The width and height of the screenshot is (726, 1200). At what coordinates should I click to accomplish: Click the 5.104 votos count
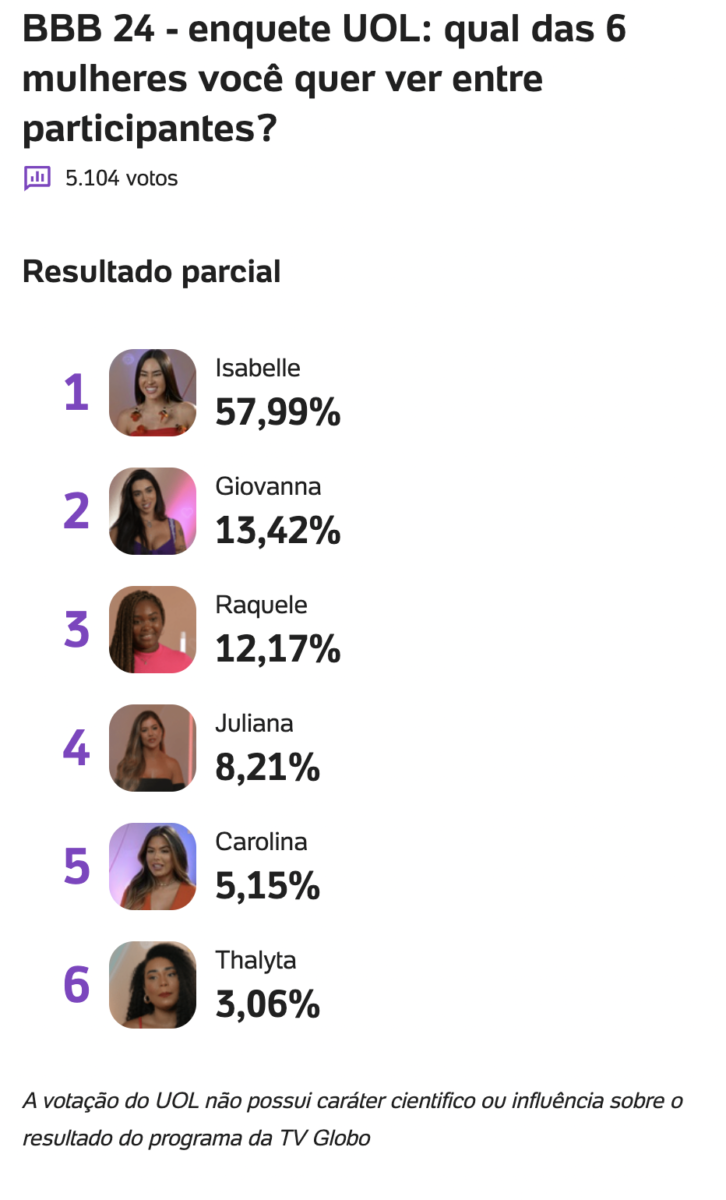(x=121, y=178)
